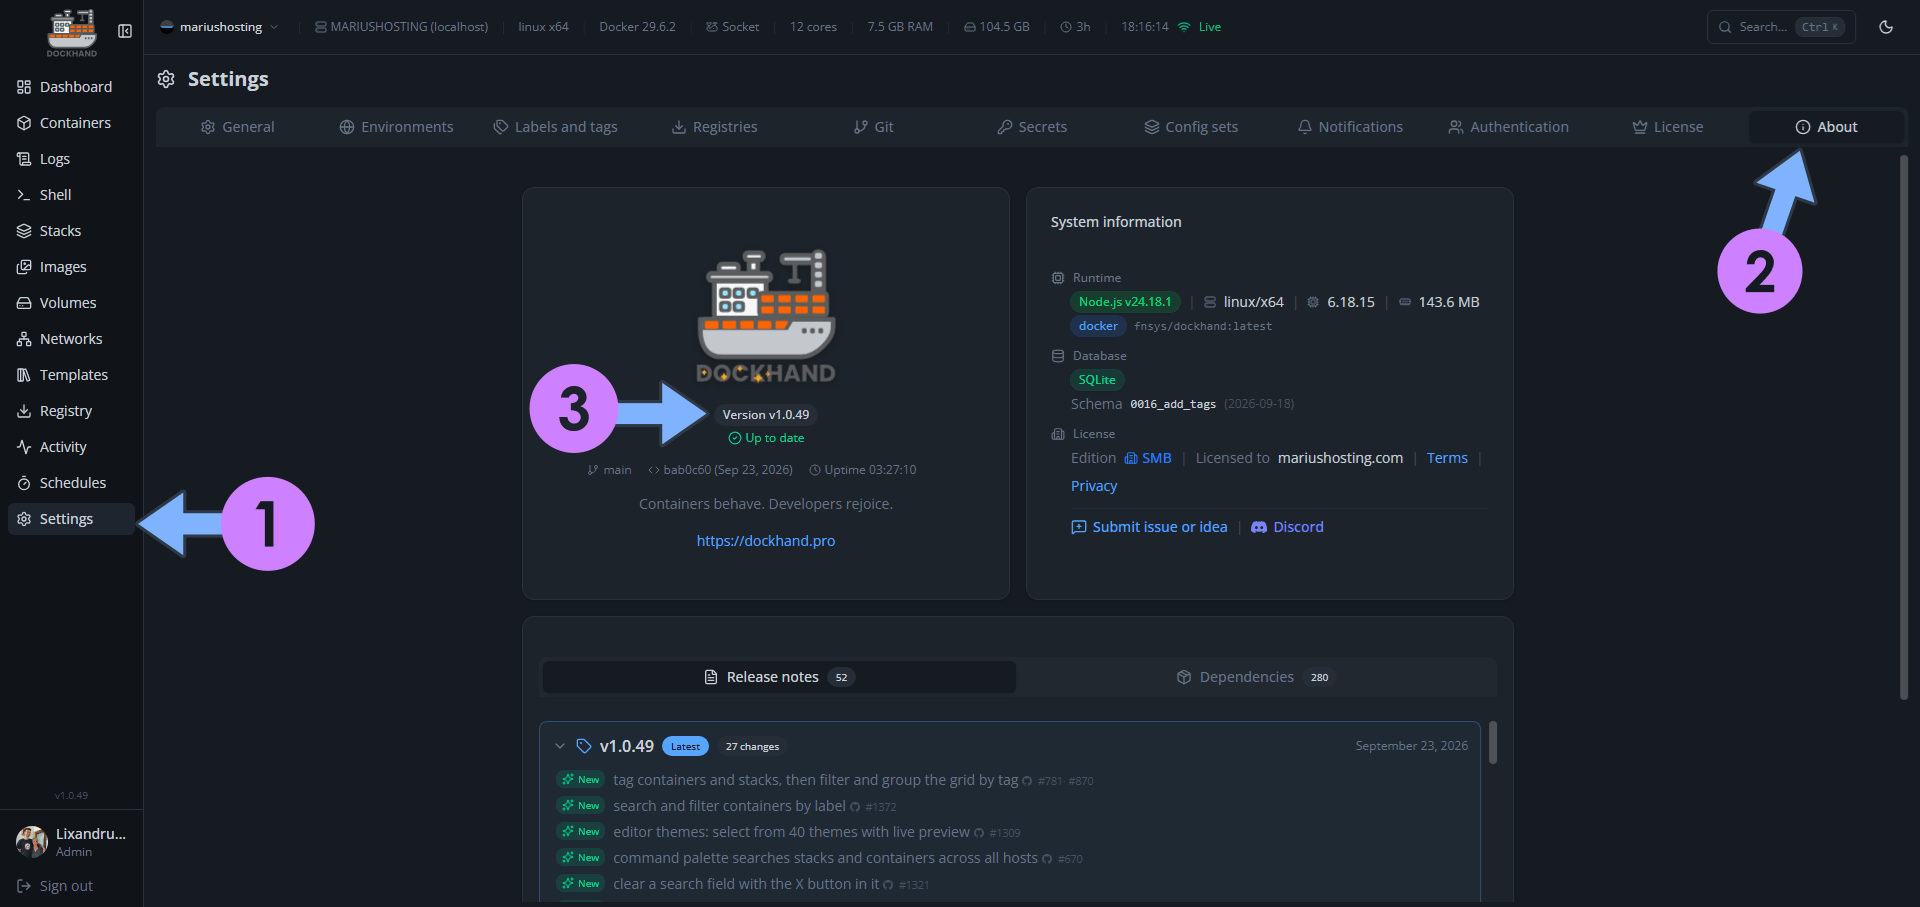Click the Schedules timer icon

24,483
